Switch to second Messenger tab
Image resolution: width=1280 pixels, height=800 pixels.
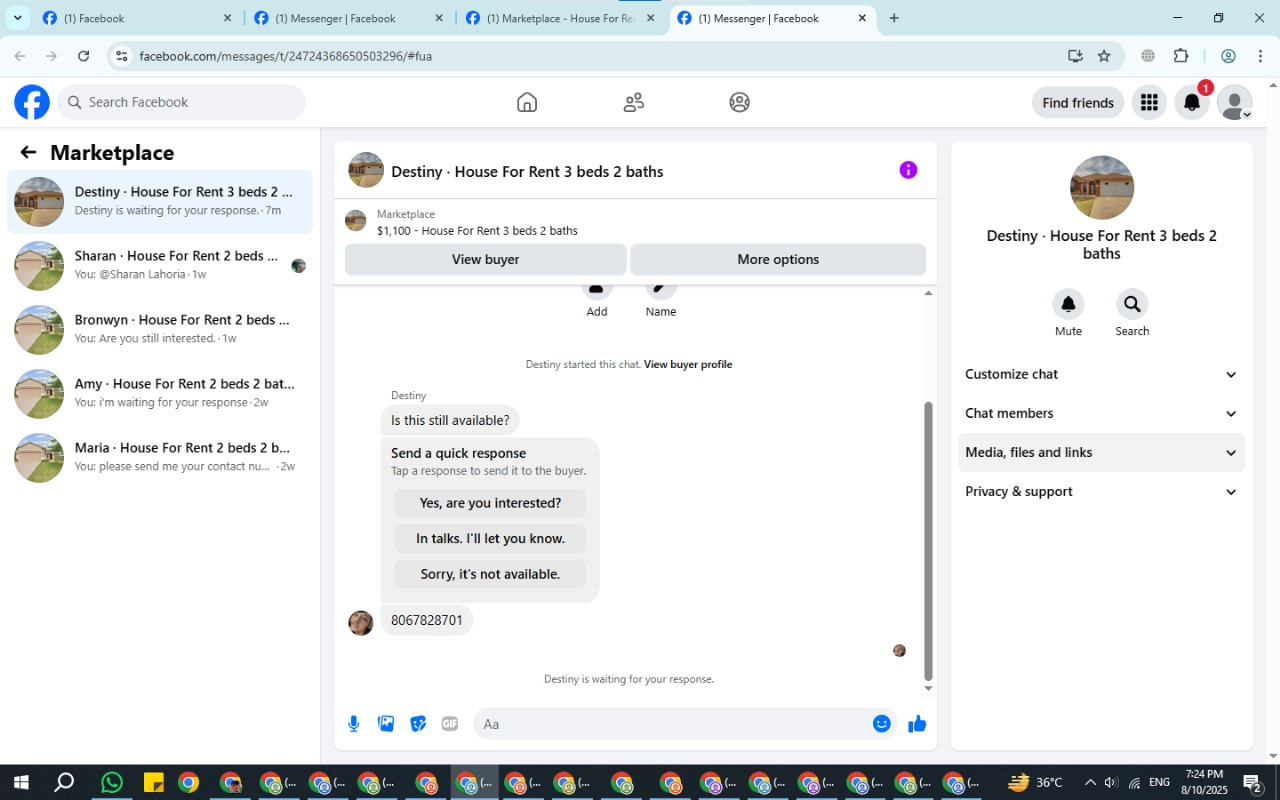[347, 18]
